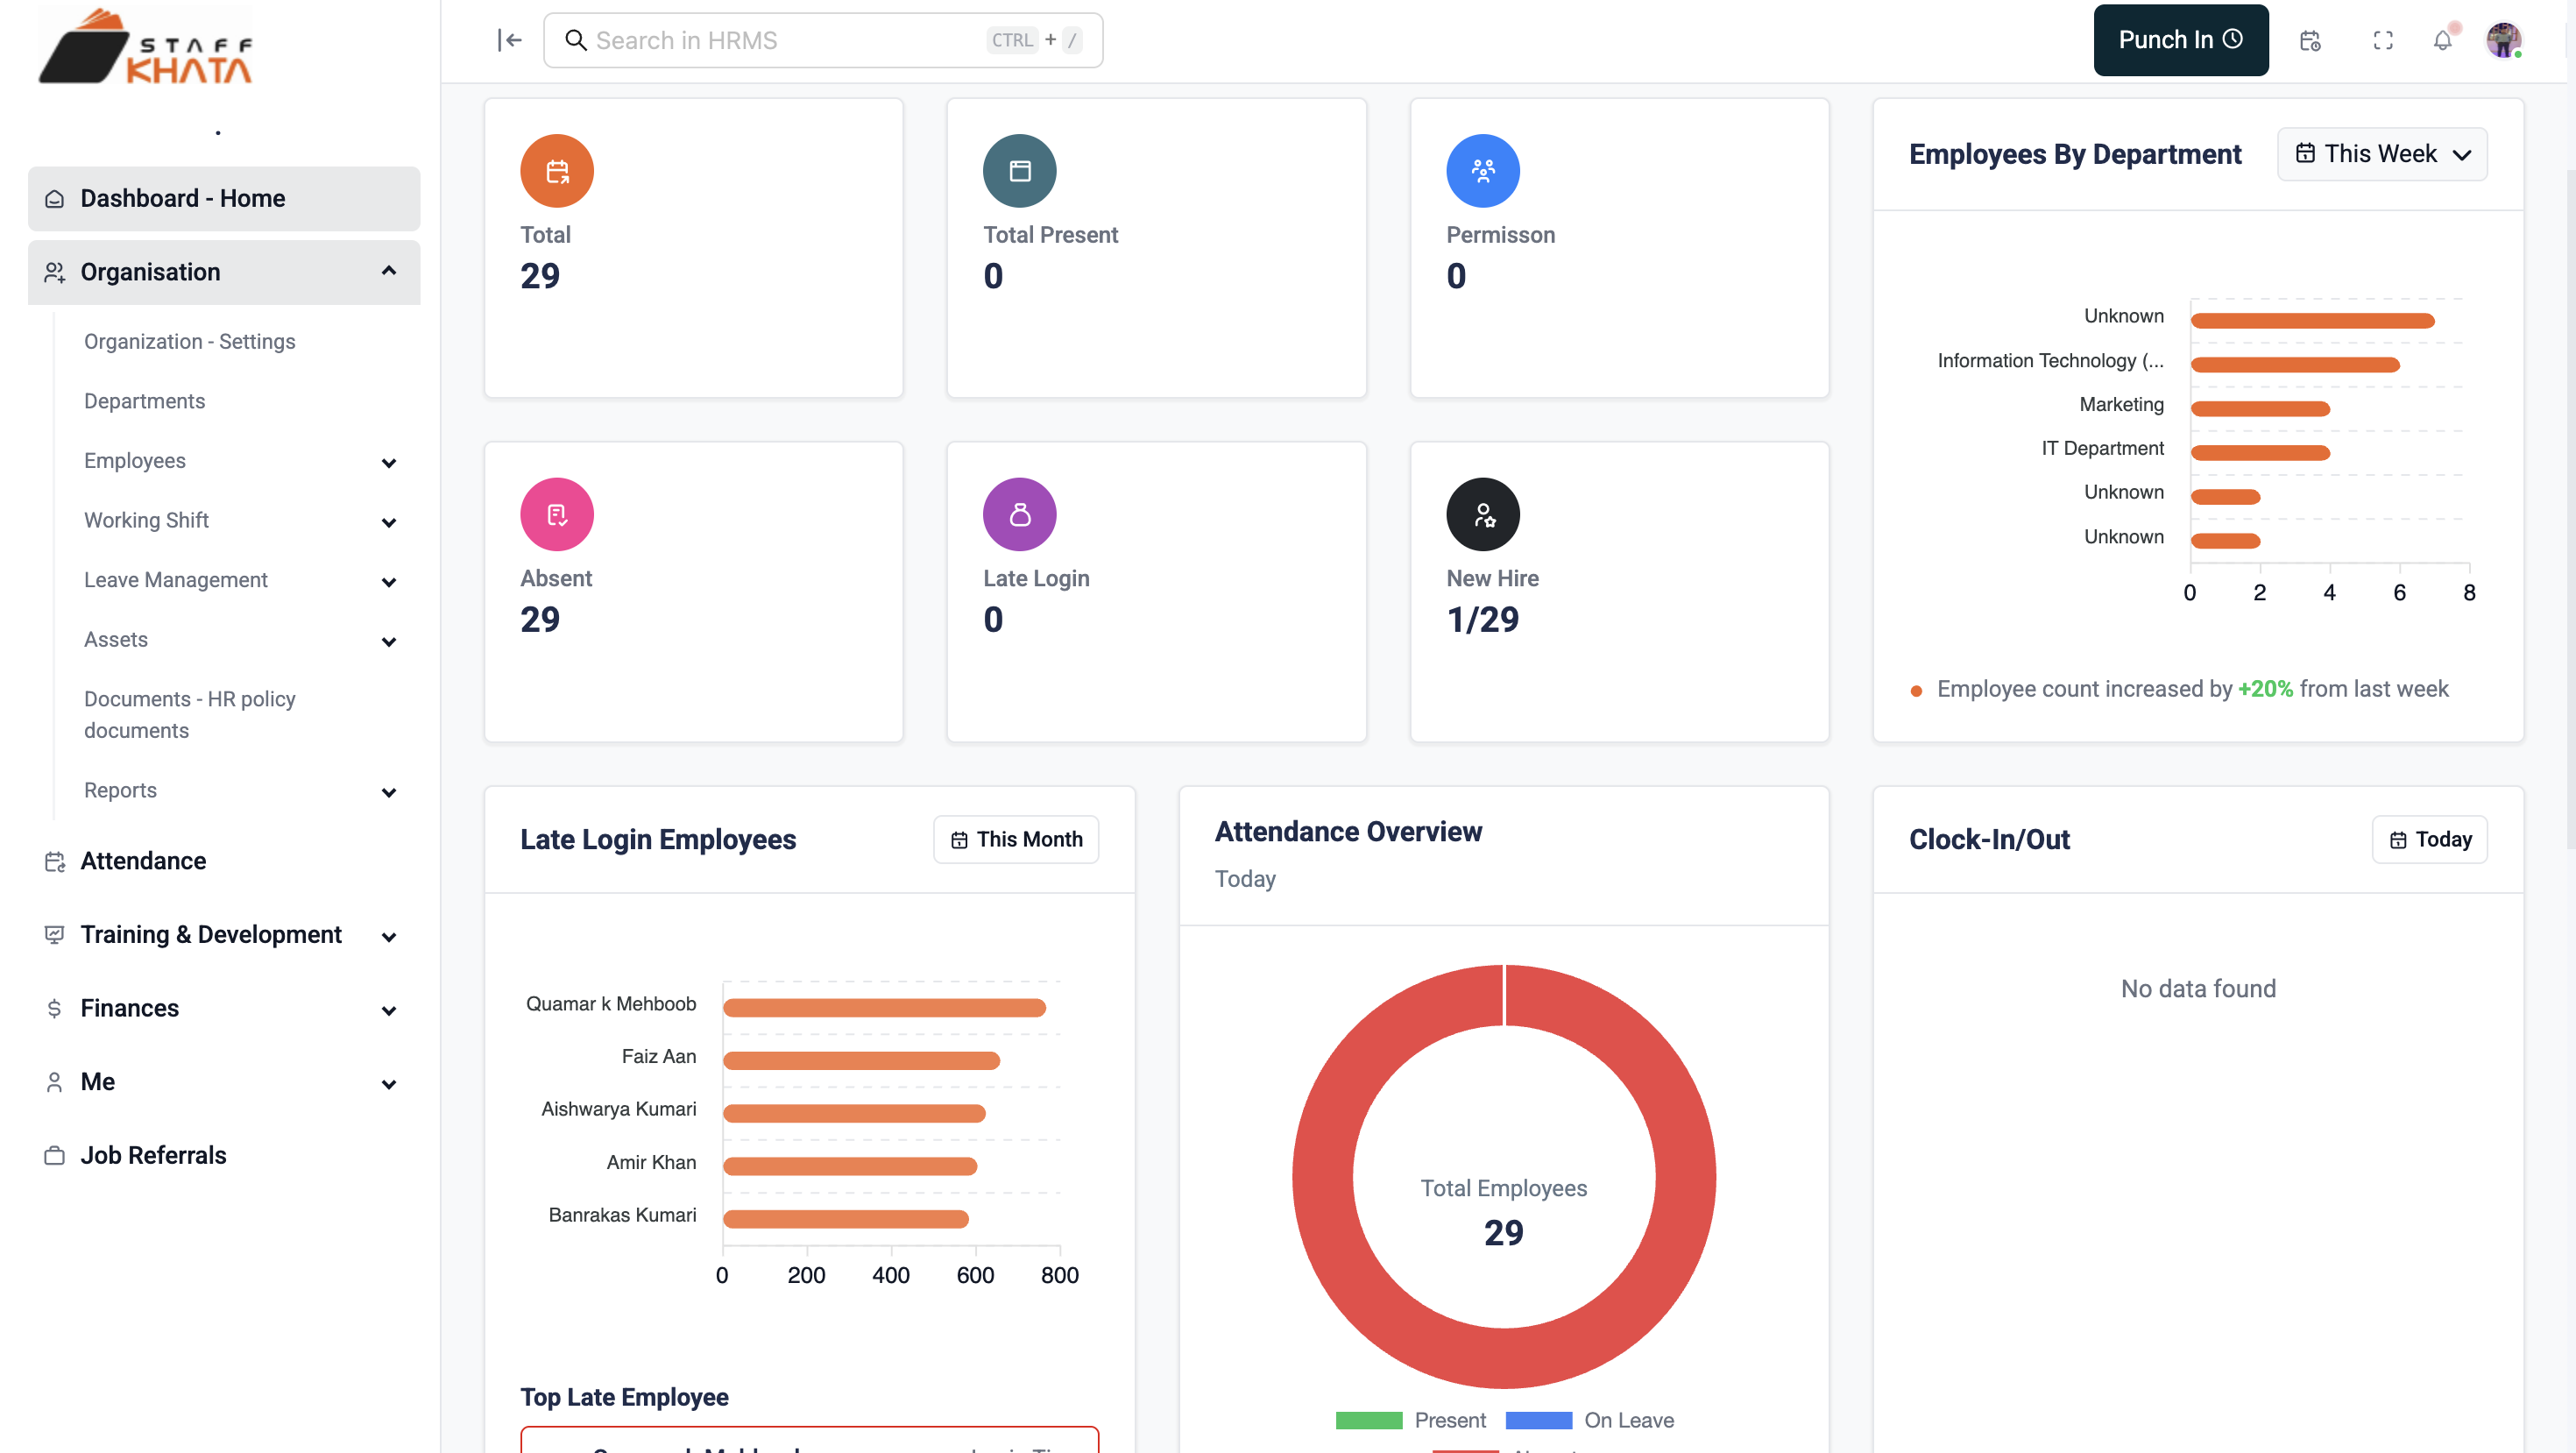2576x1453 pixels.
Task: Collapse the Organisation menu section
Action: coord(389,272)
